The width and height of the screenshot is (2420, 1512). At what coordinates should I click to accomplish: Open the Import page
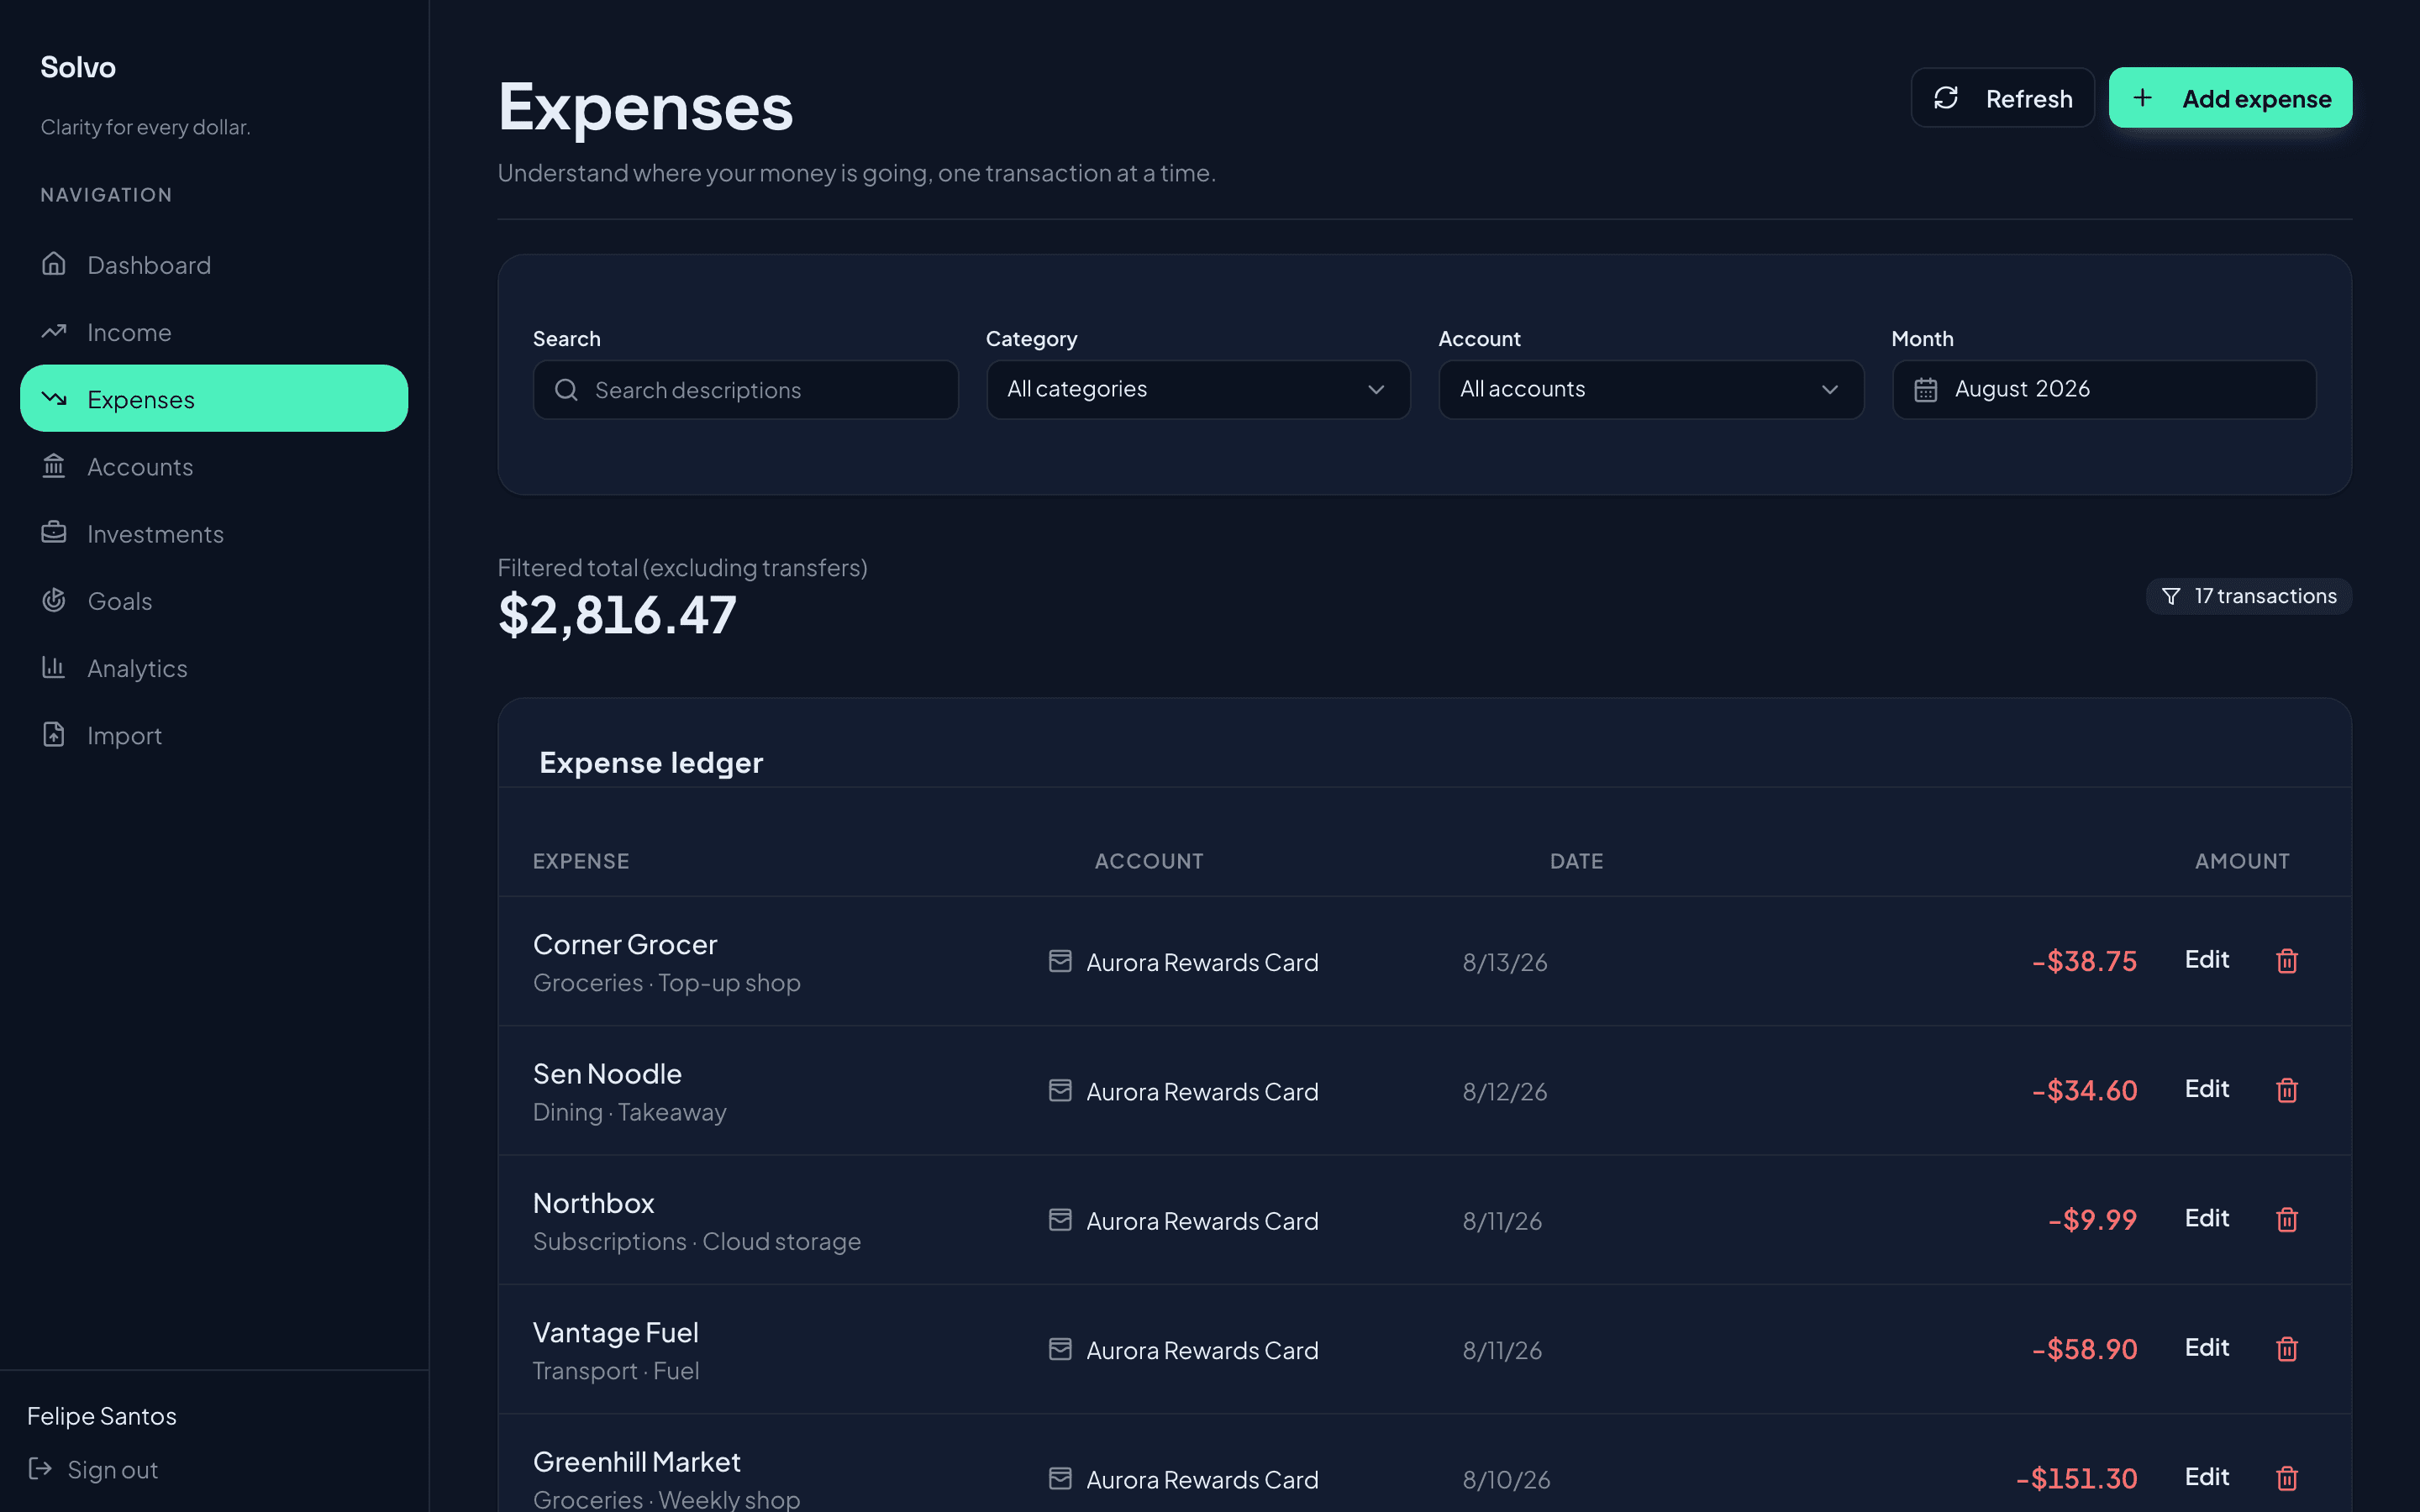(214, 734)
